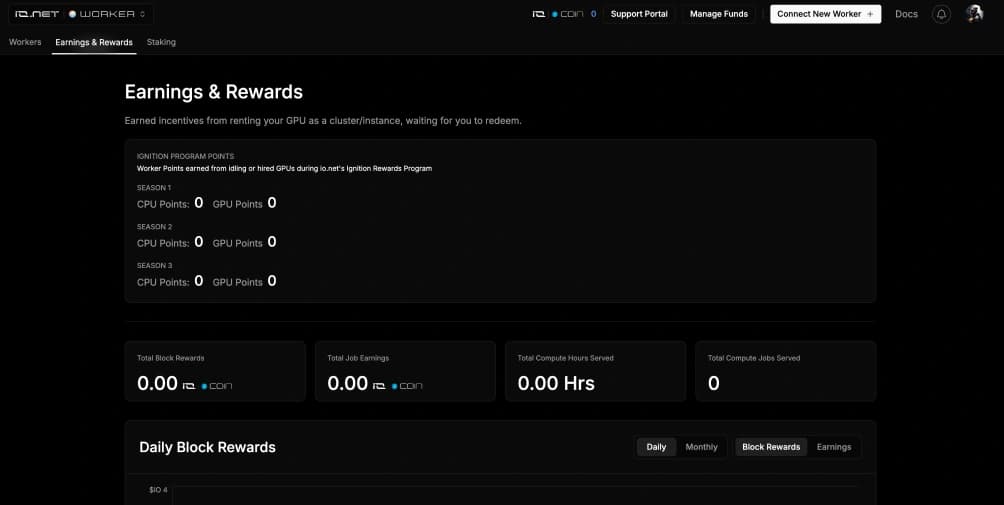
Task: Switch to the Staking tab
Action: click(x=161, y=42)
